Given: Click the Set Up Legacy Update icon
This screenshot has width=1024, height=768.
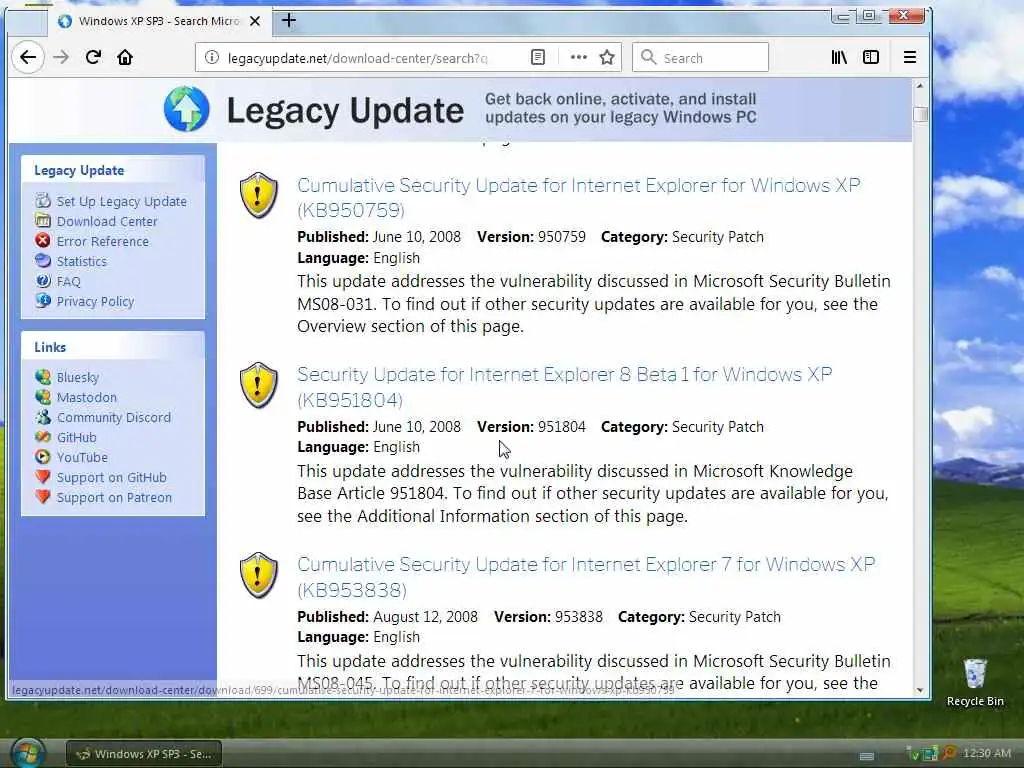Looking at the screenshot, I should (x=43, y=200).
